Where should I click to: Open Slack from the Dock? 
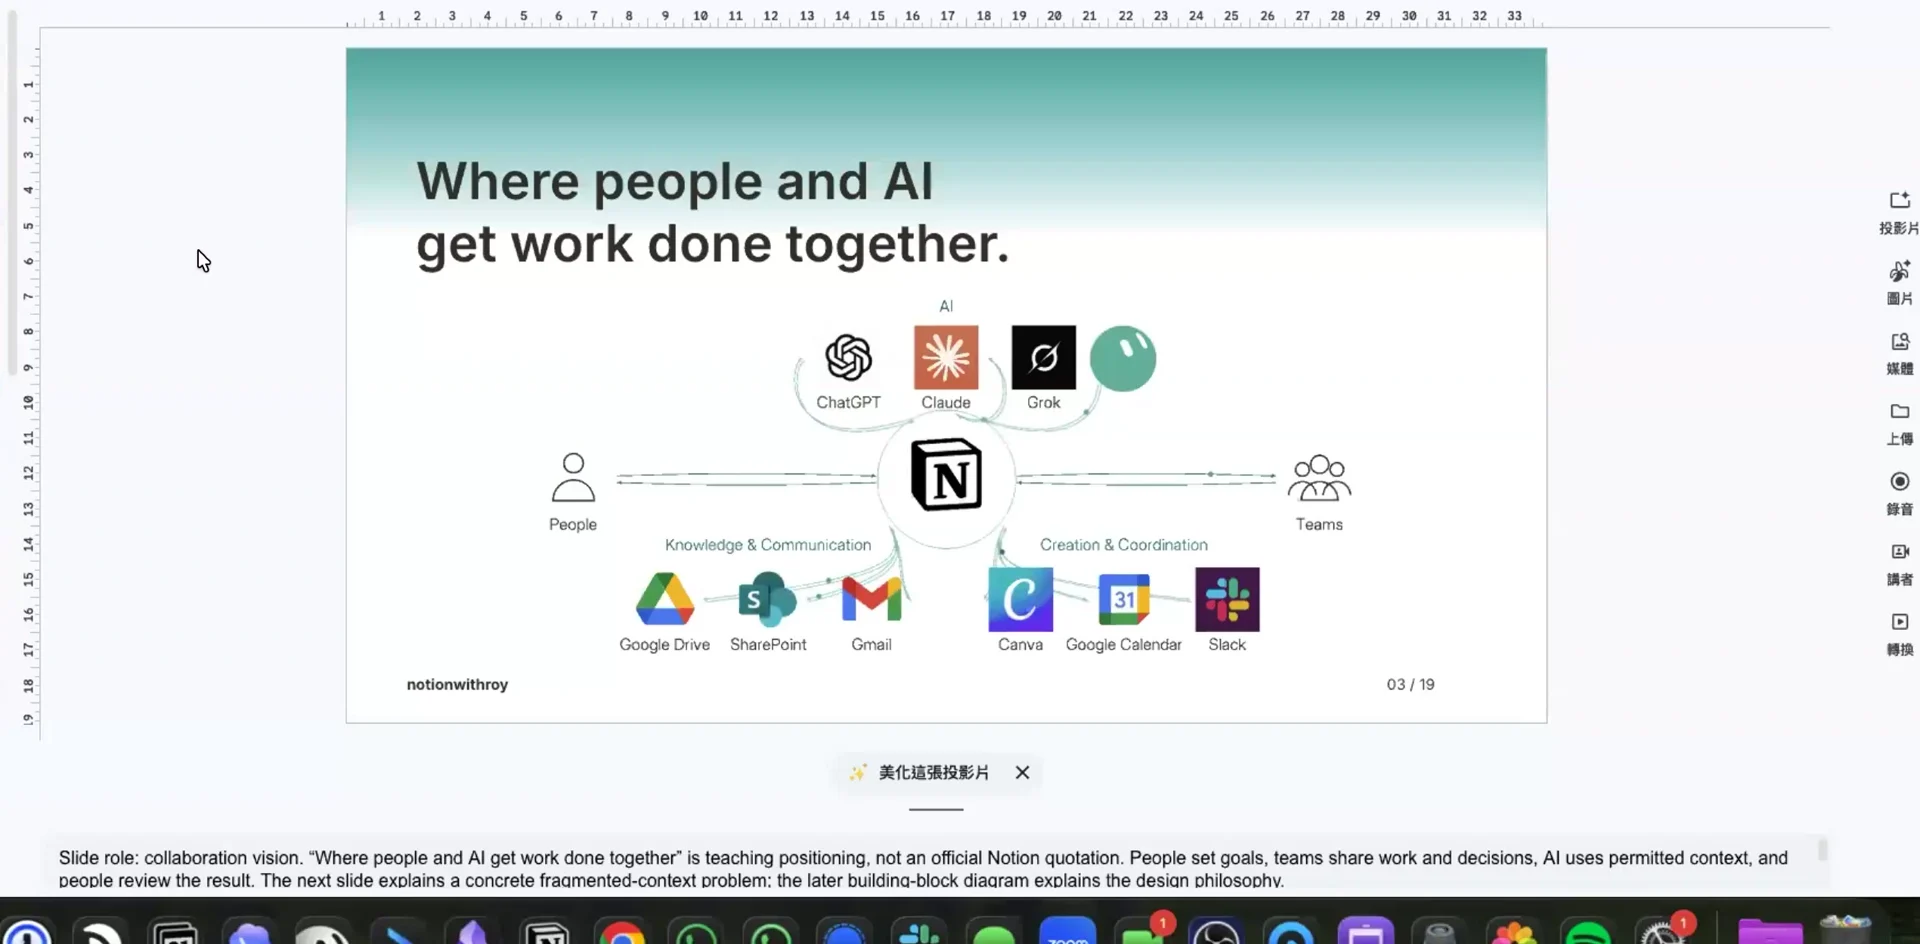click(918, 931)
